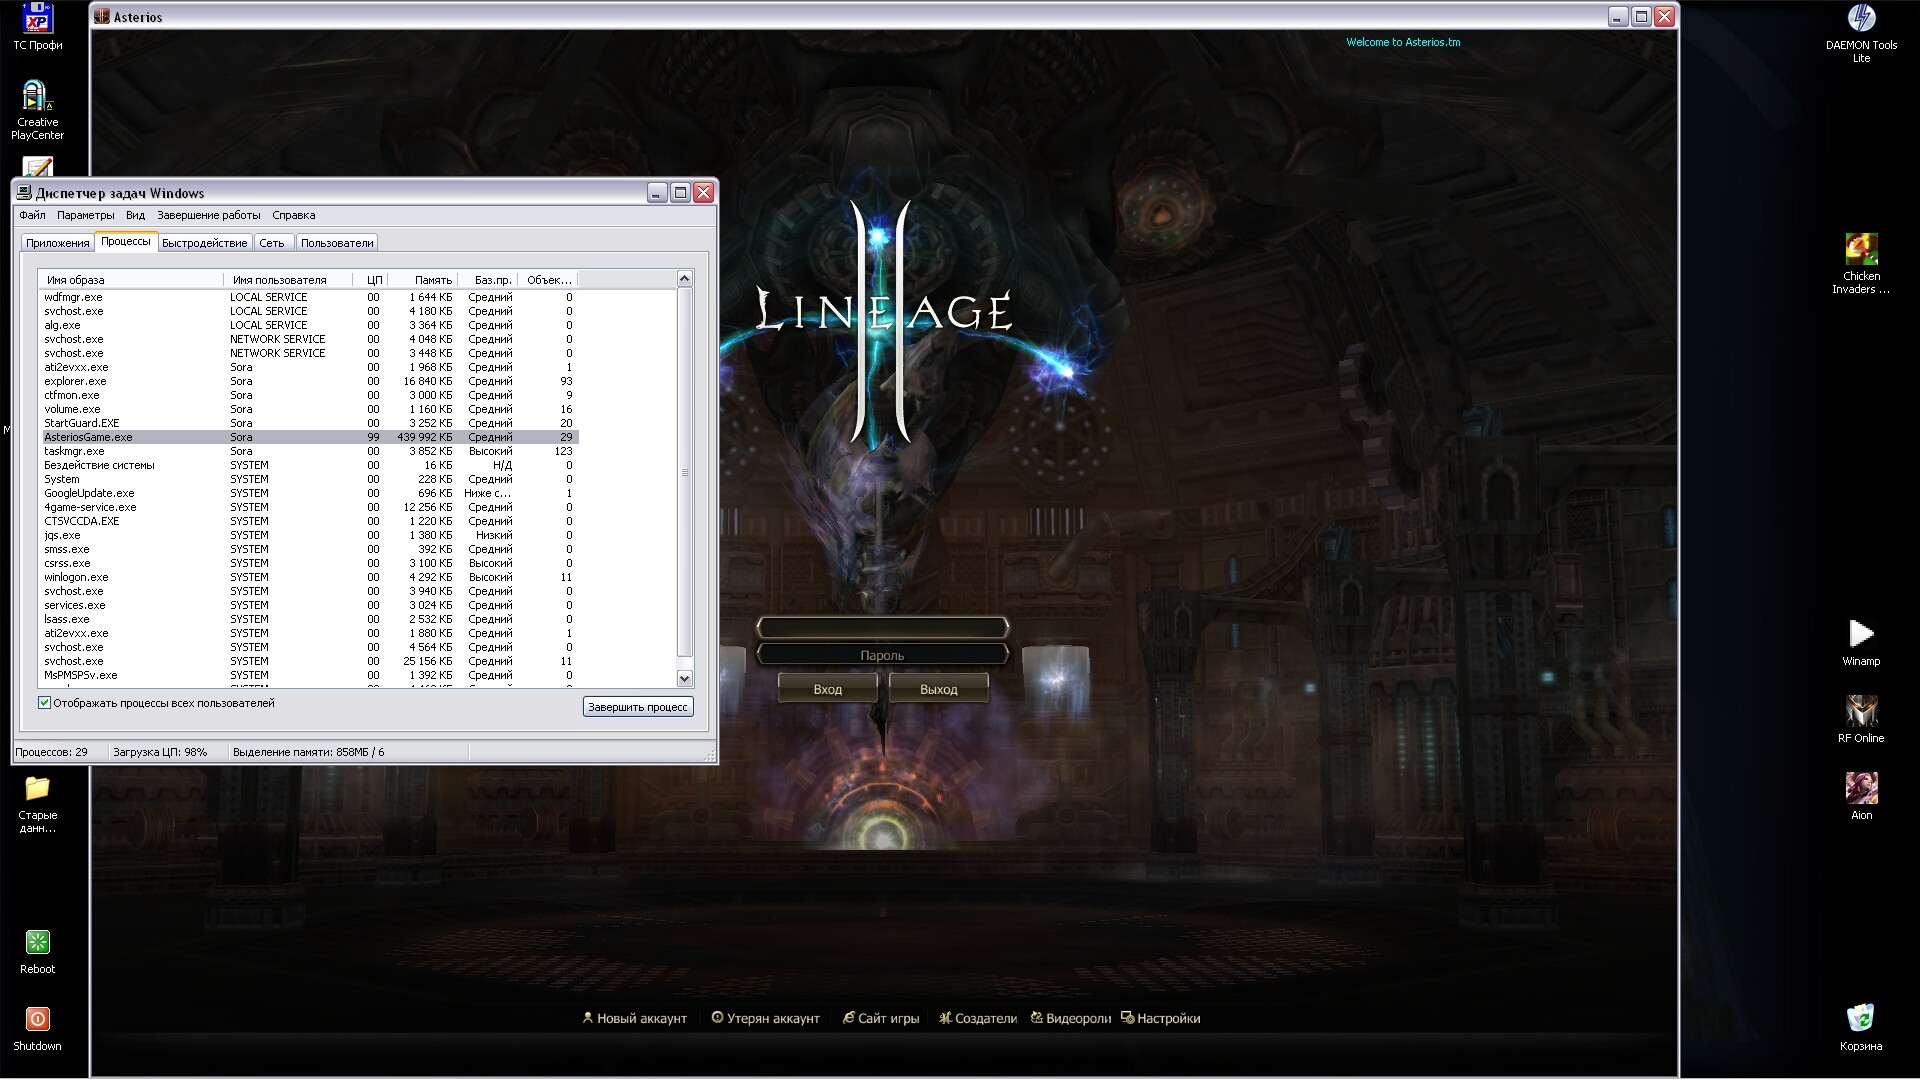The width and height of the screenshot is (1920, 1080).
Task: Select the taskmgr.exe process row
Action: (x=309, y=451)
